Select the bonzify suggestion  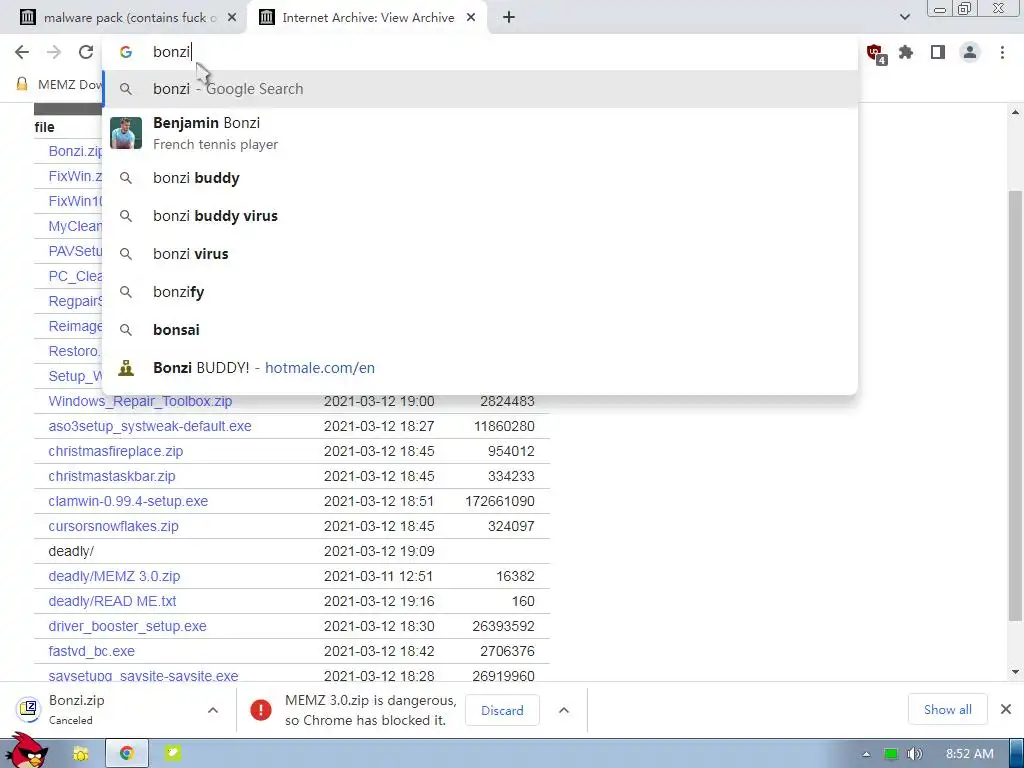coord(480,292)
